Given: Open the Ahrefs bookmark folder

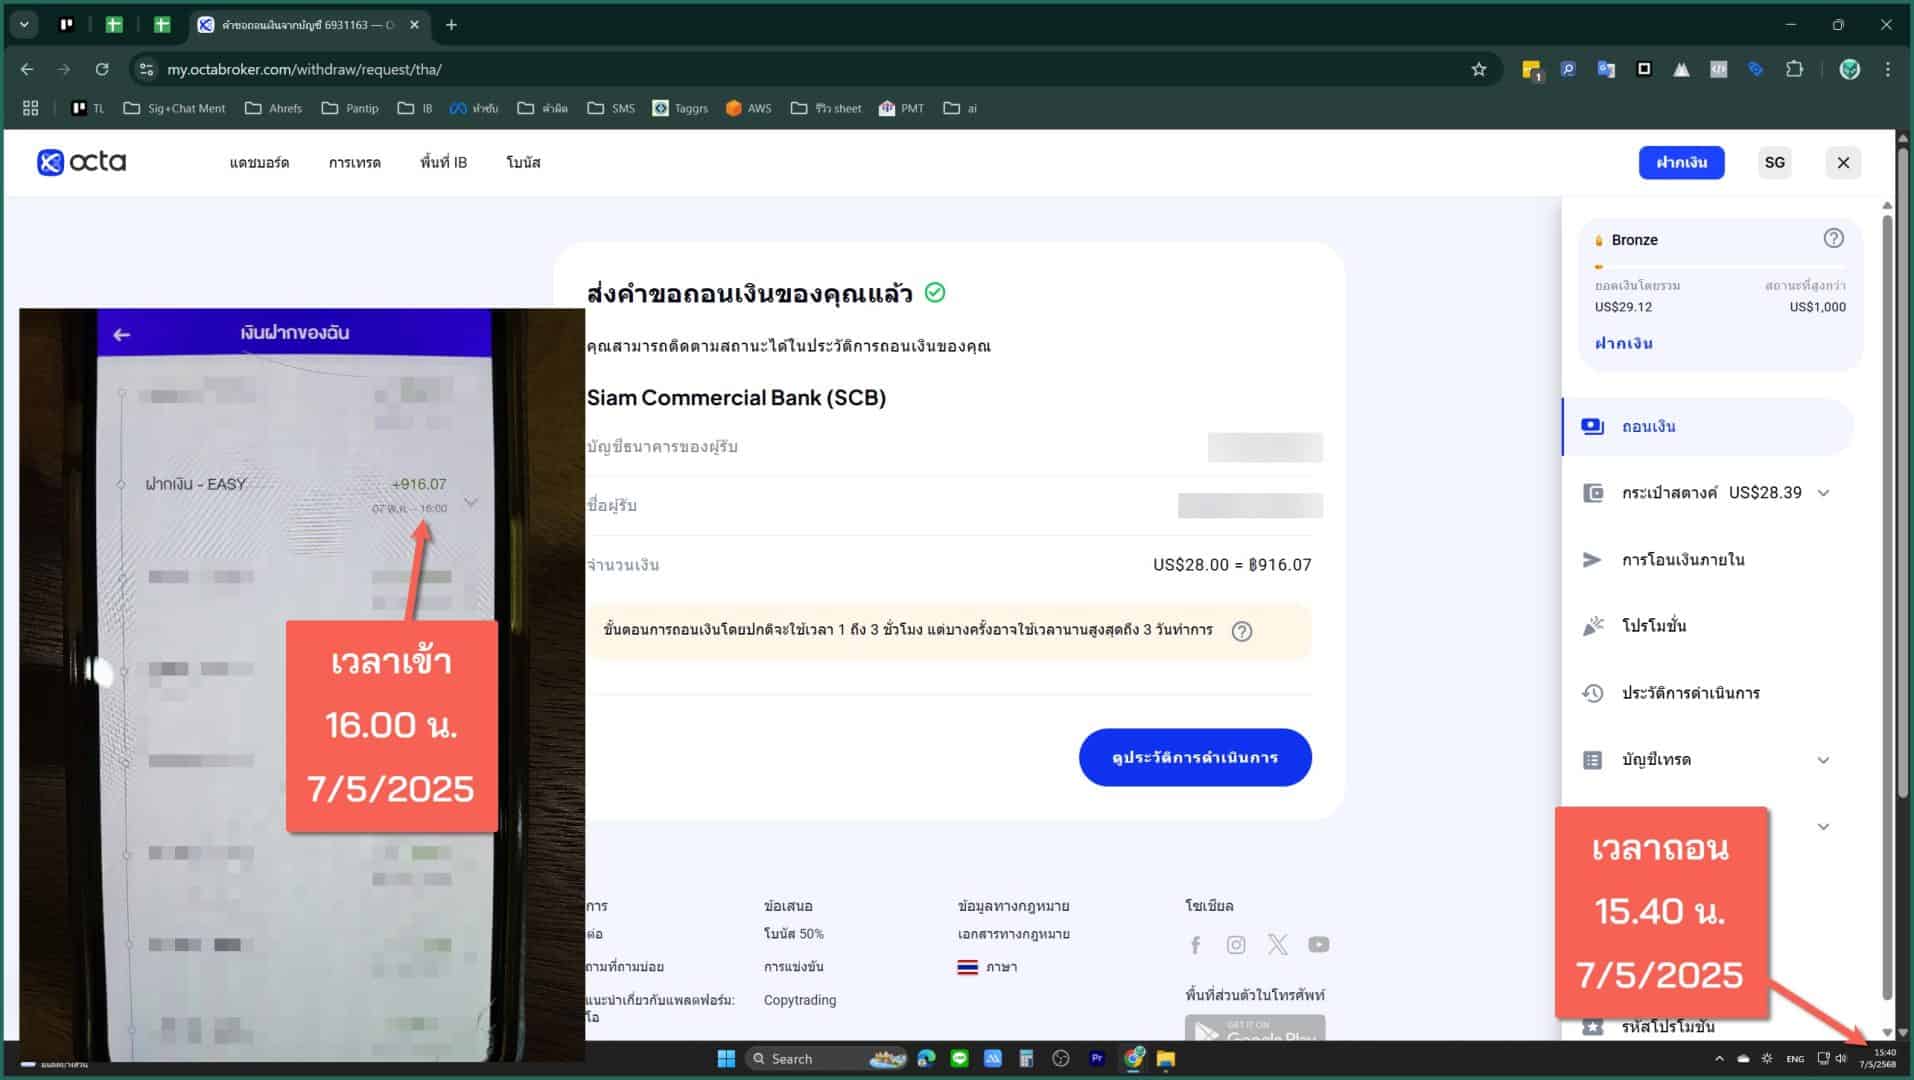Looking at the screenshot, I should pyautogui.click(x=273, y=108).
